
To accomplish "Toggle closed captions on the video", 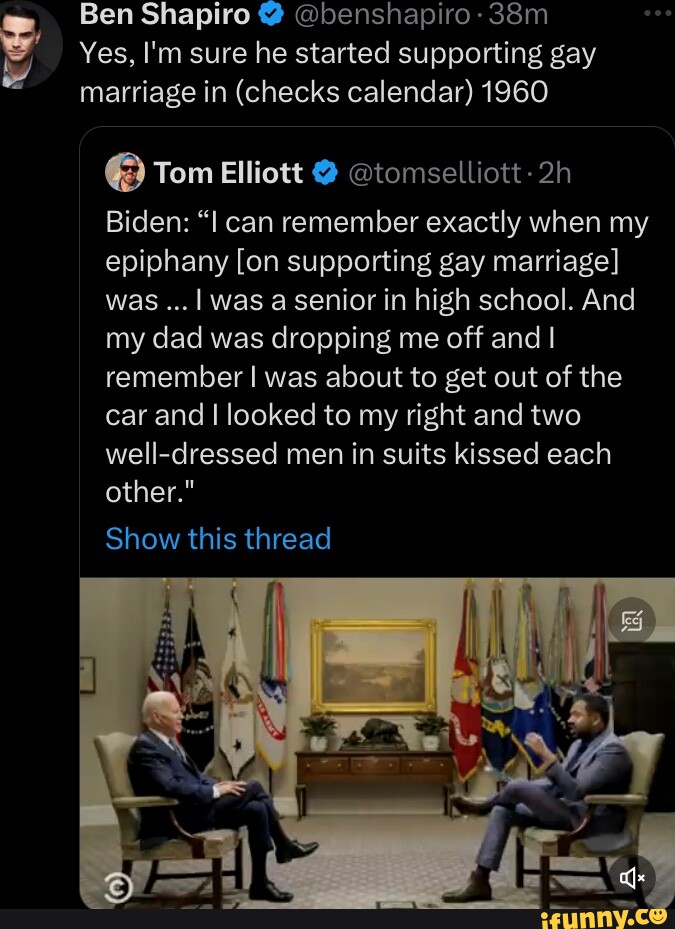I will coord(632,623).
